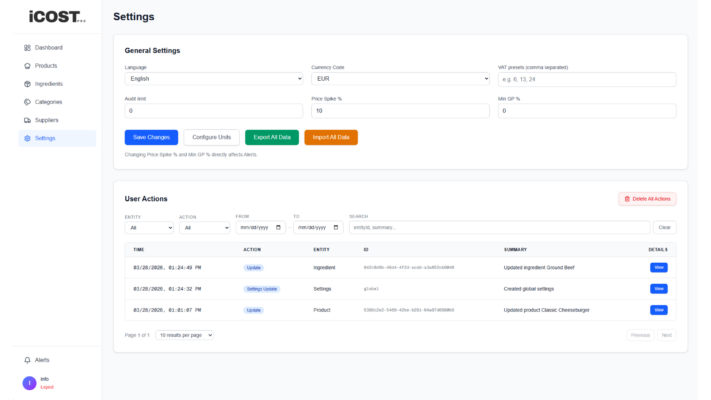Click the trash icon in Delete All Actions

click(x=627, y=199)
